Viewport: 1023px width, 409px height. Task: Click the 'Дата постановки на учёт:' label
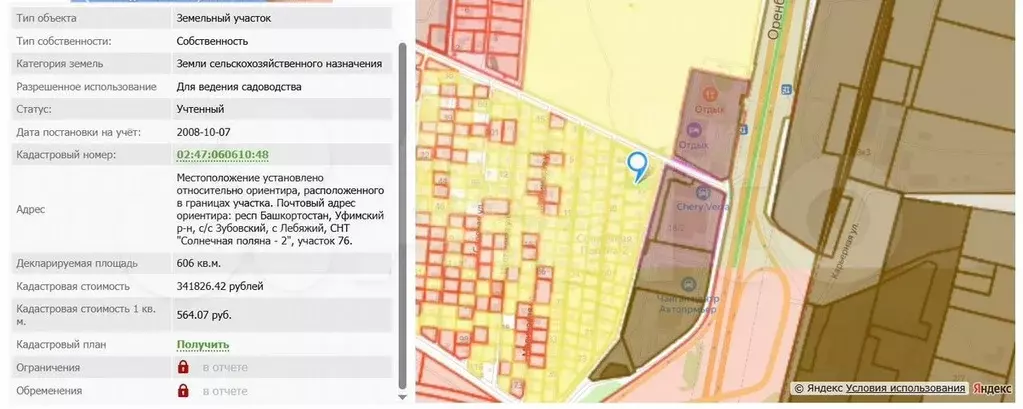pyautogui.click(x=78, y=132)
